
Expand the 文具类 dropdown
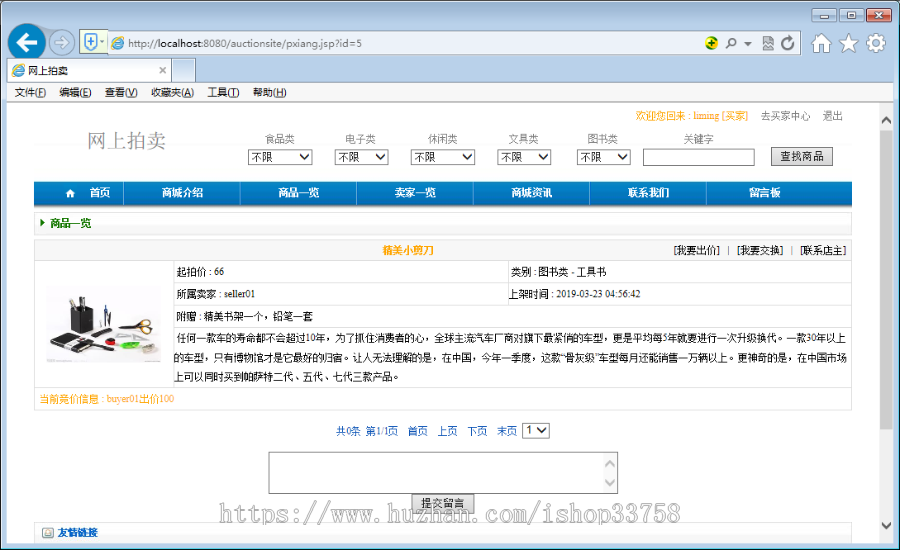point(524,157)
